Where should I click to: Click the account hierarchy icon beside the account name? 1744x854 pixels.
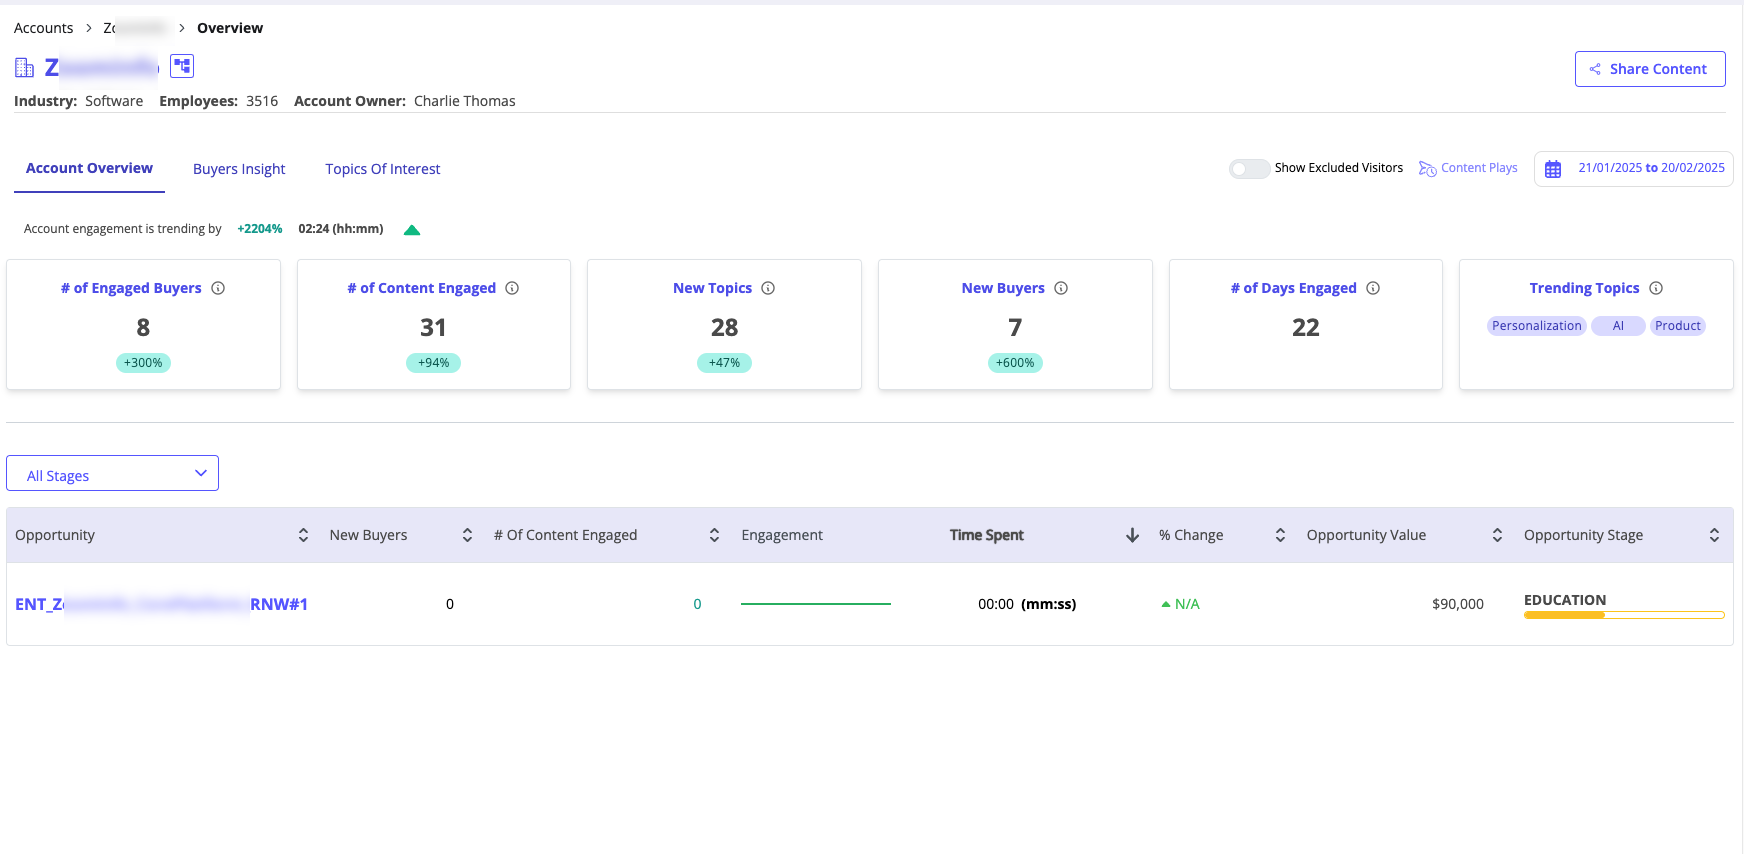(182, 66)
